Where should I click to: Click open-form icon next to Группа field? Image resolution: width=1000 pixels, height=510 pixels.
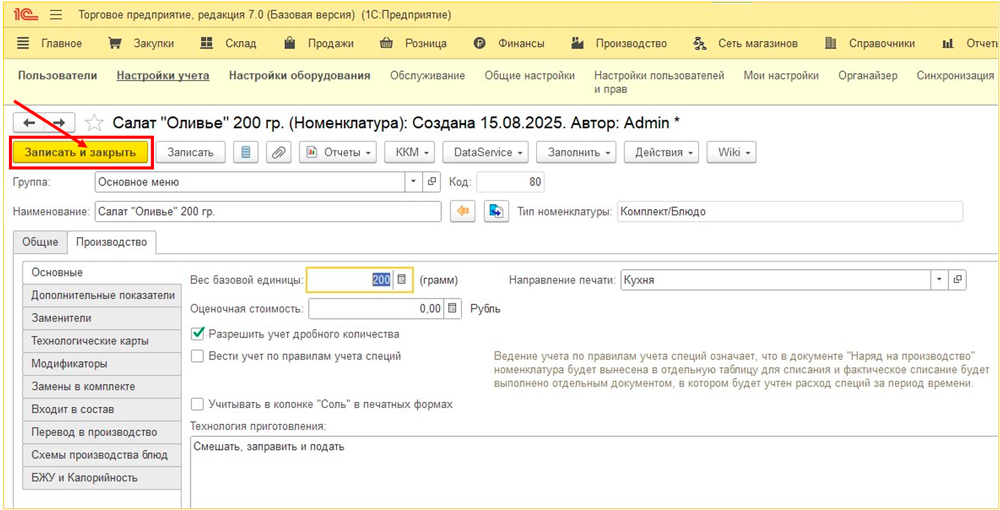pos(432,182)
